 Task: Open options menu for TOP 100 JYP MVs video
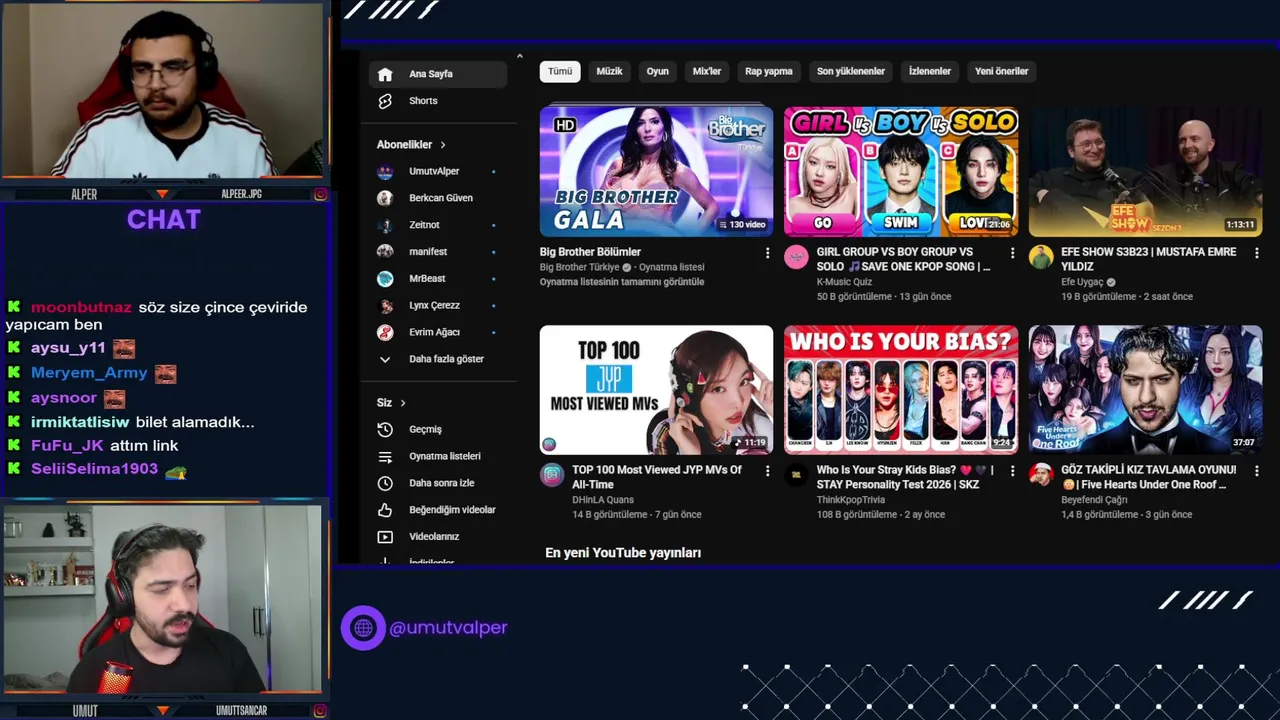tap(767, 471)
